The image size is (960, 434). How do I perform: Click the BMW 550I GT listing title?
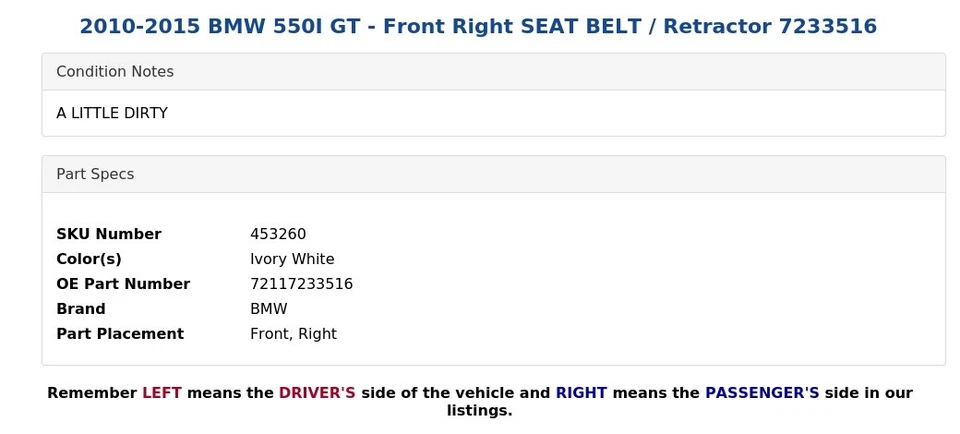pos(478,26)
